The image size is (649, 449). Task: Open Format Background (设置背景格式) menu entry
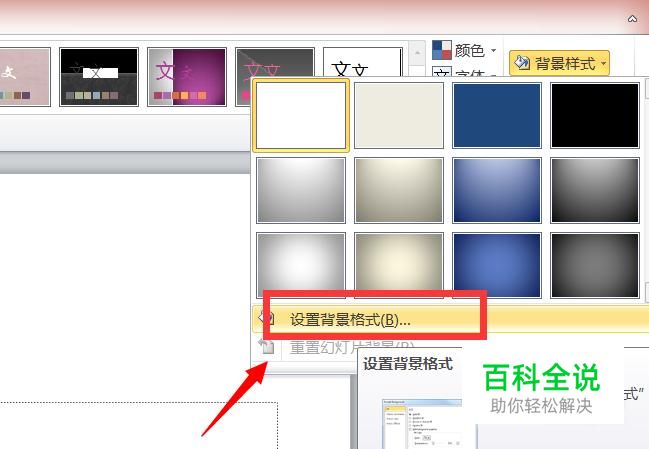450,319
